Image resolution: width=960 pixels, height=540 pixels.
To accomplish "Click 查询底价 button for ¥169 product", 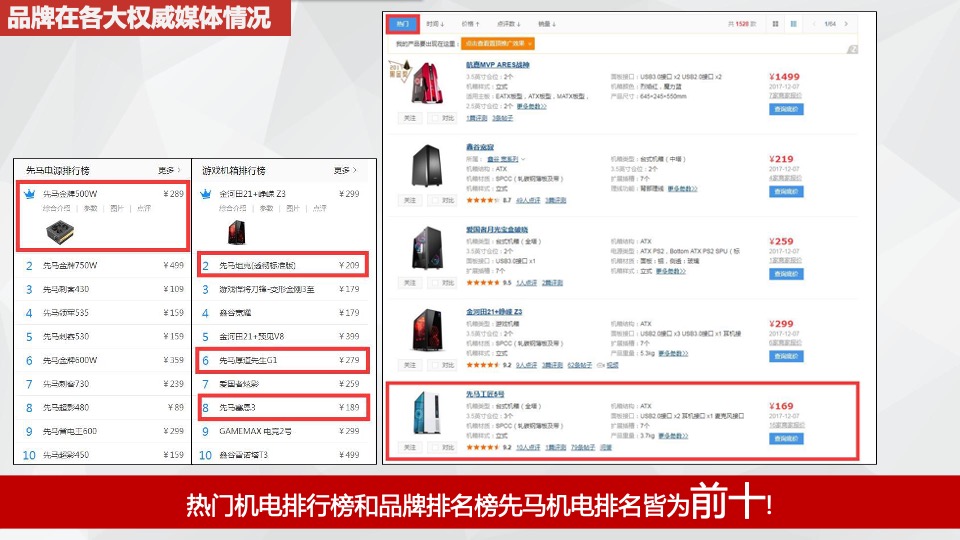I will click(786, 438).
